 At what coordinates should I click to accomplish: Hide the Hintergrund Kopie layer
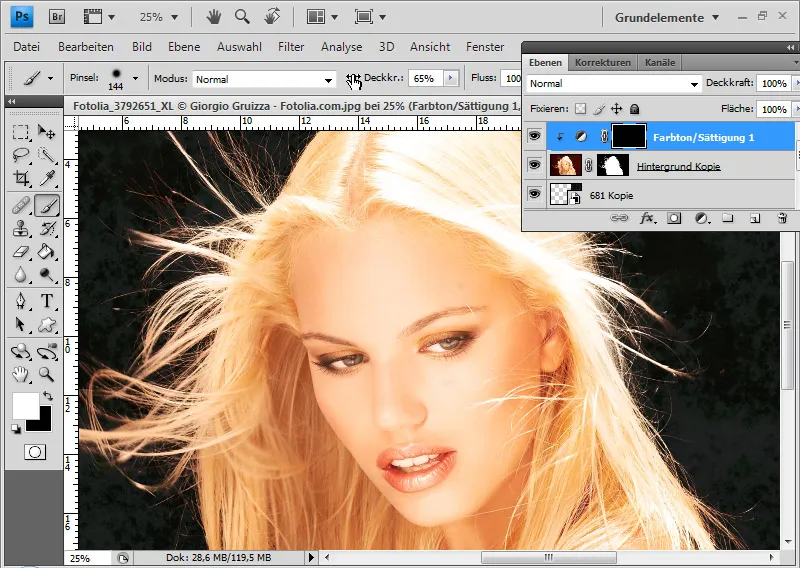point(534,165)
